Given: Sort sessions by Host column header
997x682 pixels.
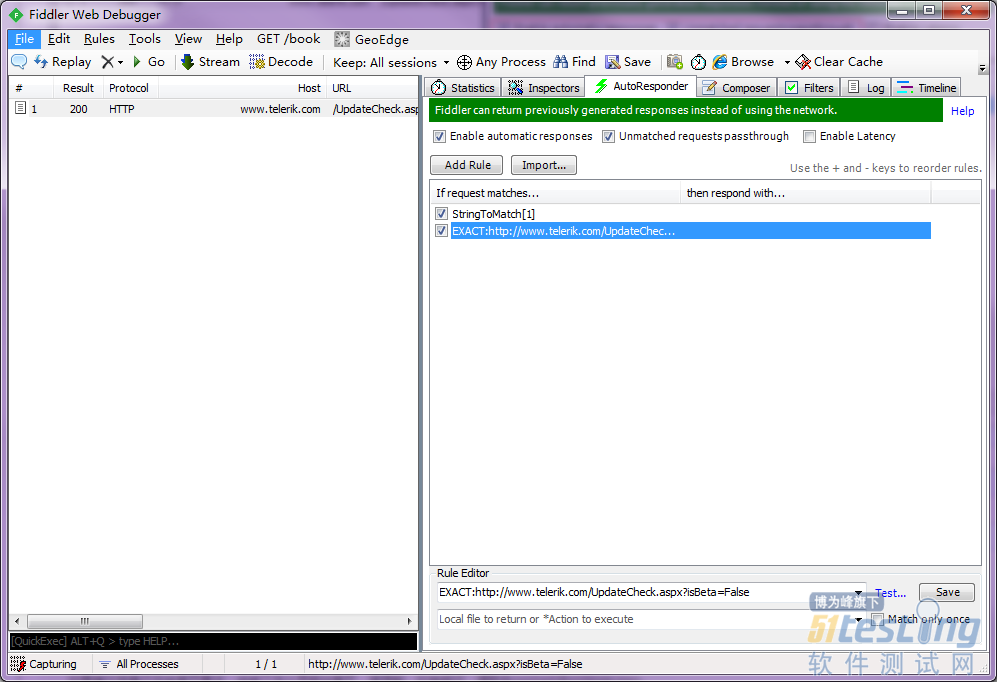Looking at the screenshot, I should point(242,88).
